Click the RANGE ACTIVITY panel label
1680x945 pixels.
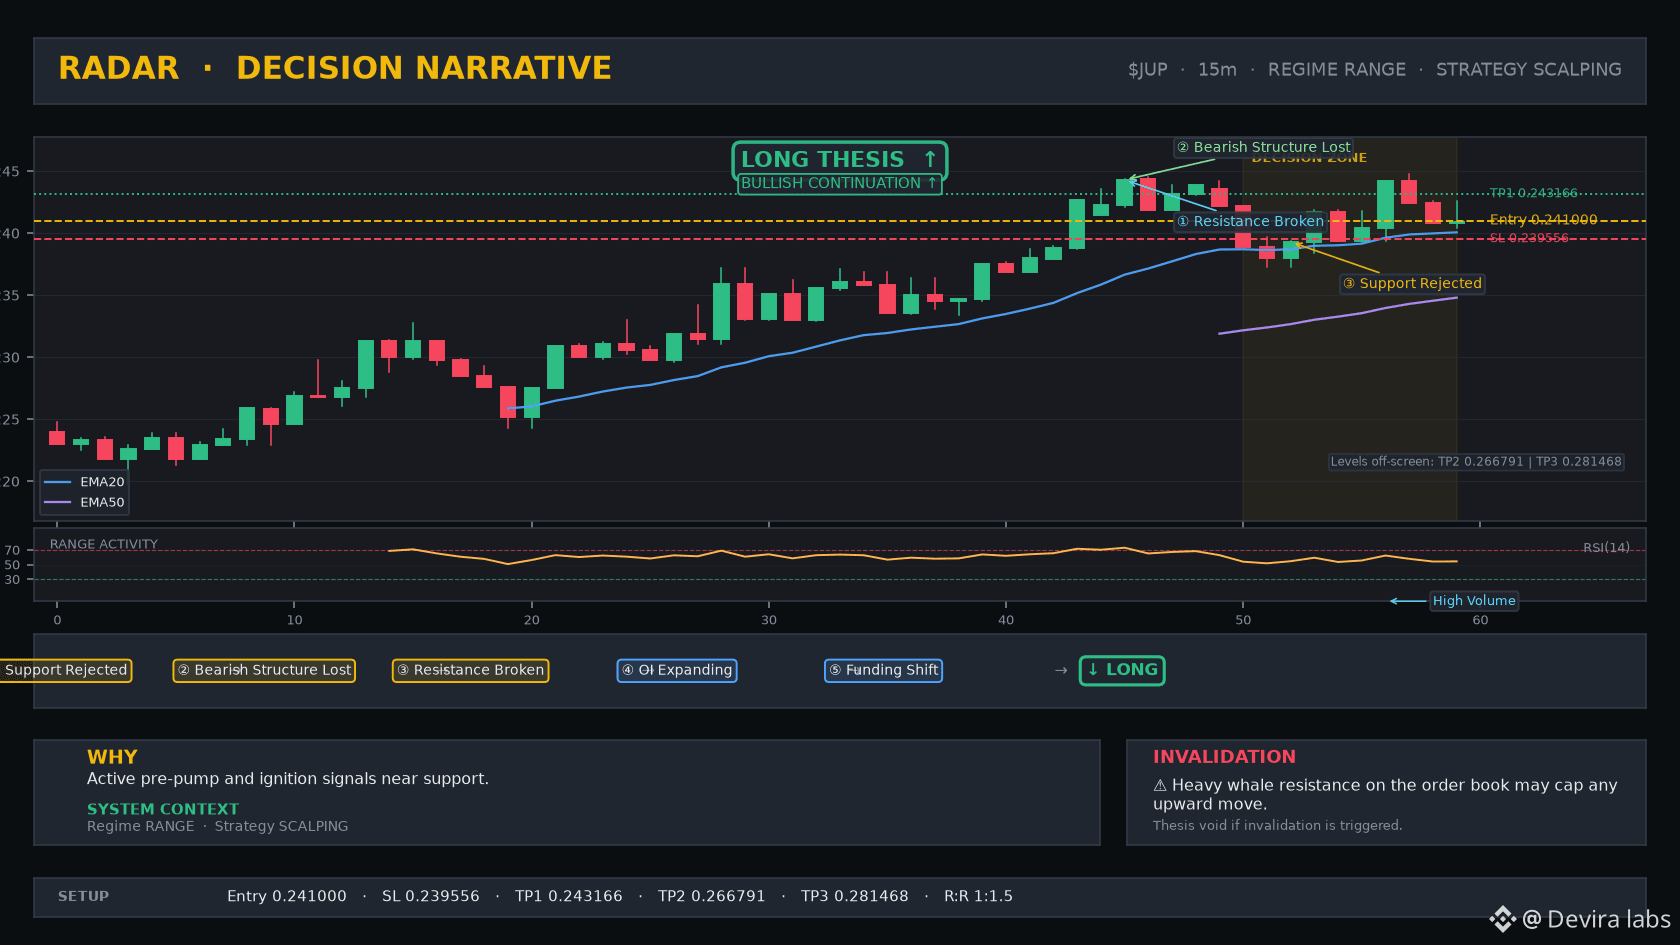104,544
